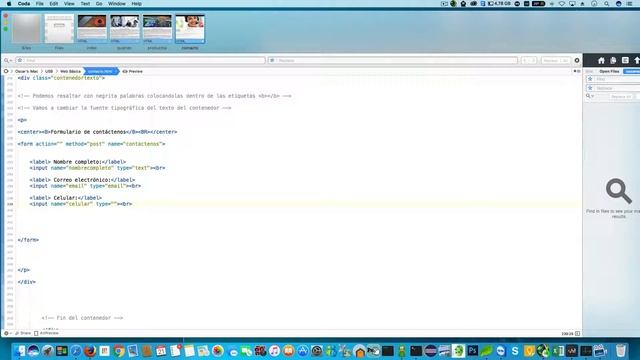The width and height of the screenshot is (640, 360).
Task: Open the sidebar Home icon
Action: click(601, 60)
